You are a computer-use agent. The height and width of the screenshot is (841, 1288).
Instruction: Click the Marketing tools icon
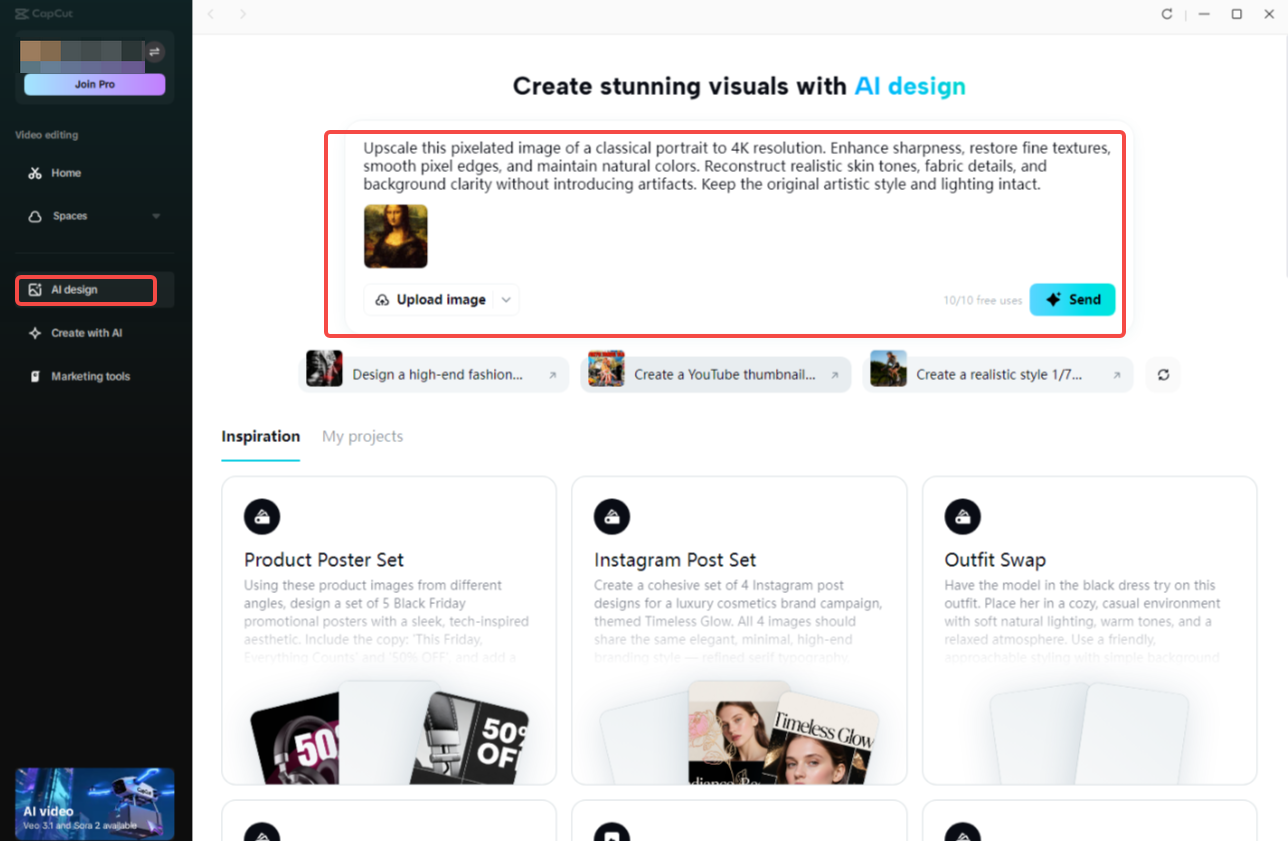pos(35,377)
